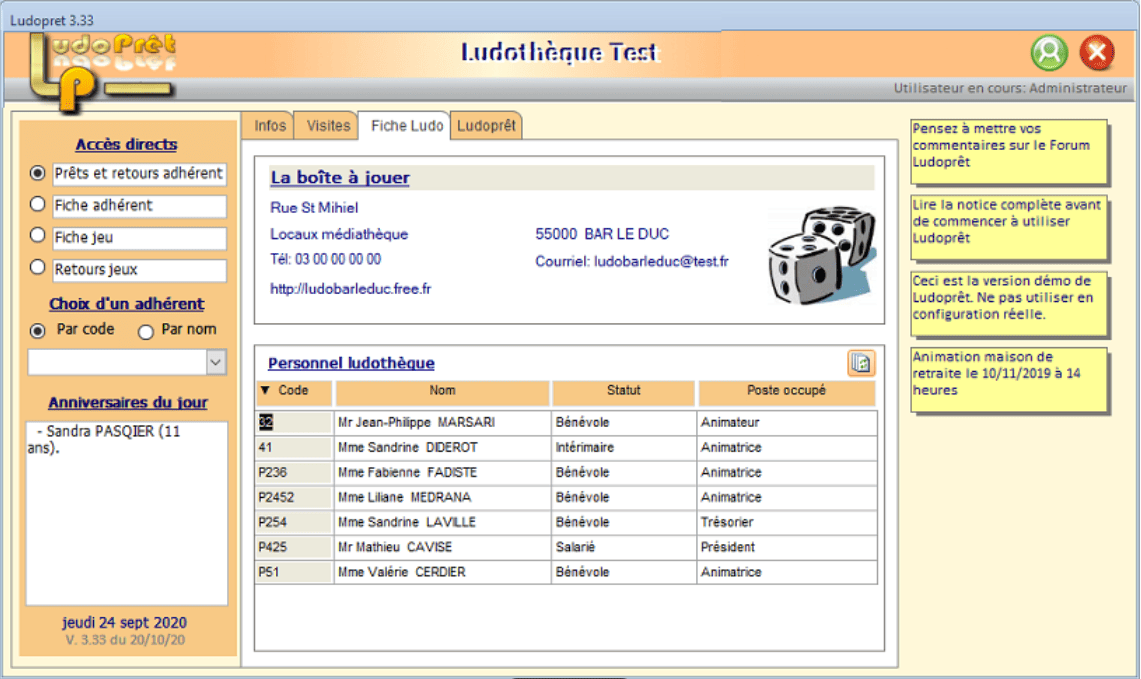Switch to the Infos tab
The height and width of the screenshot is (679, 1141).
[x=270, y=126]
